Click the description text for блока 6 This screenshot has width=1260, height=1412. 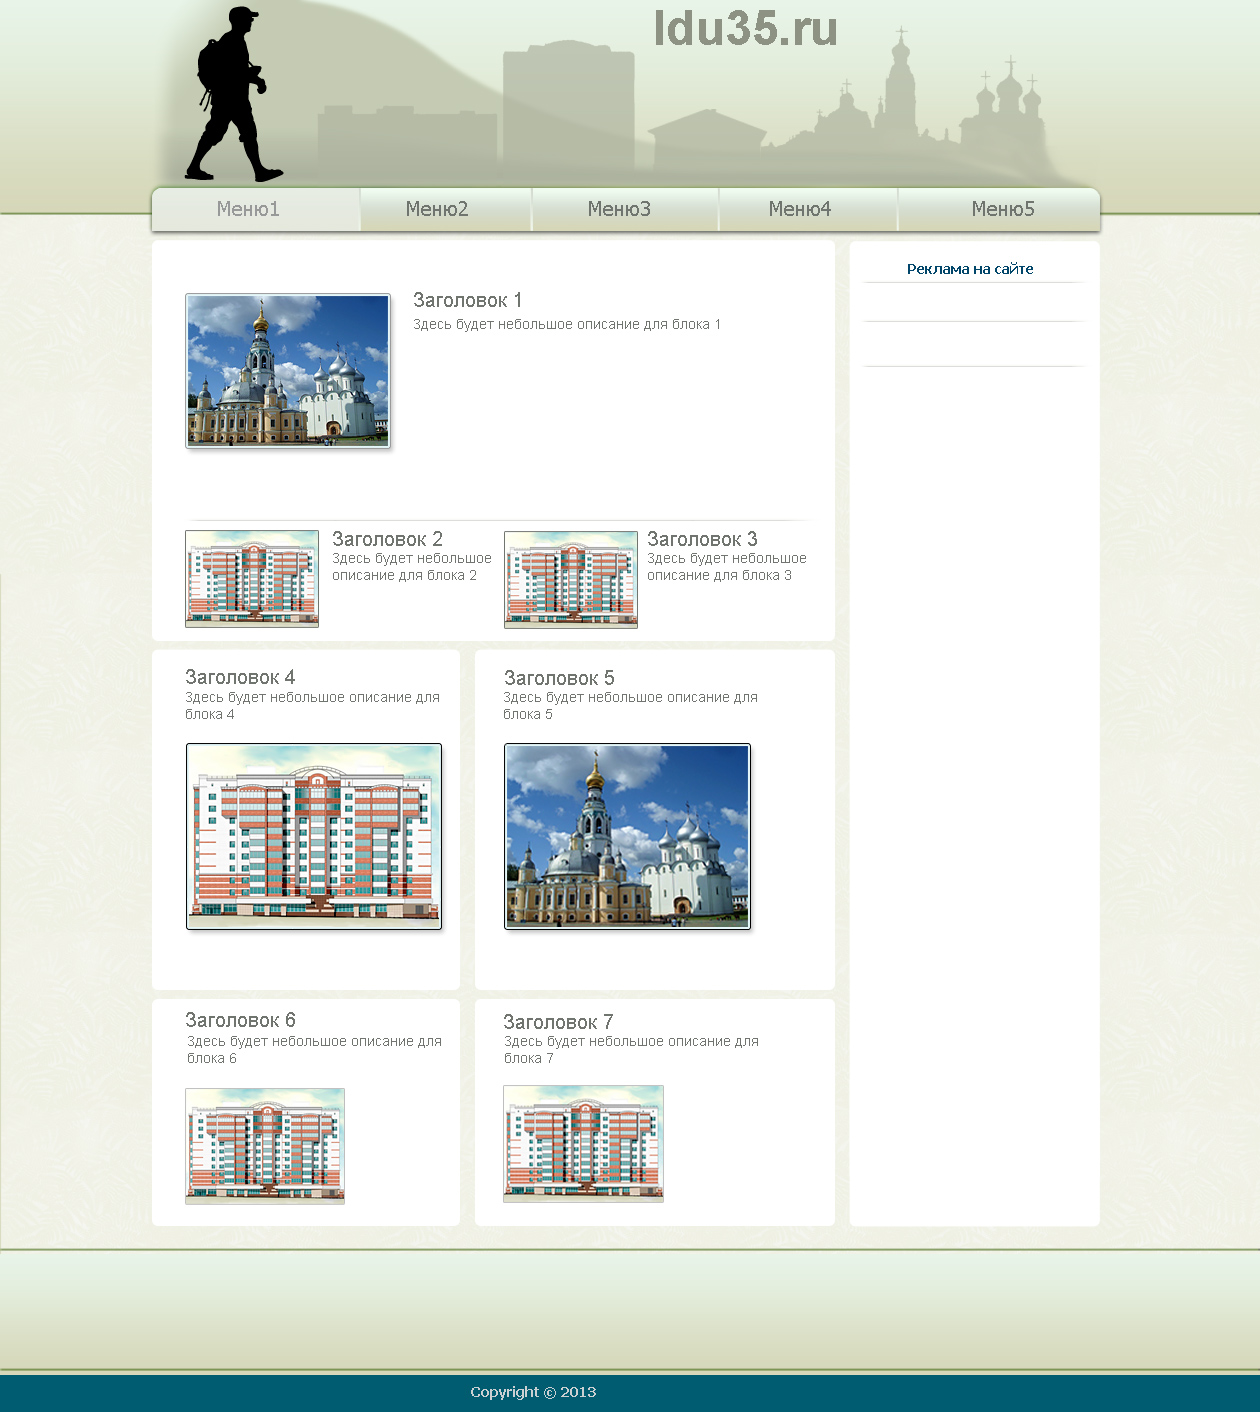coord(314,1050)
